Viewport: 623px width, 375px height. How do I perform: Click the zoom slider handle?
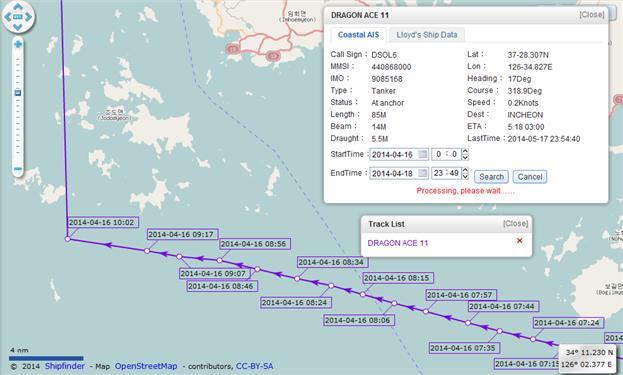click(x=17, y=93)
